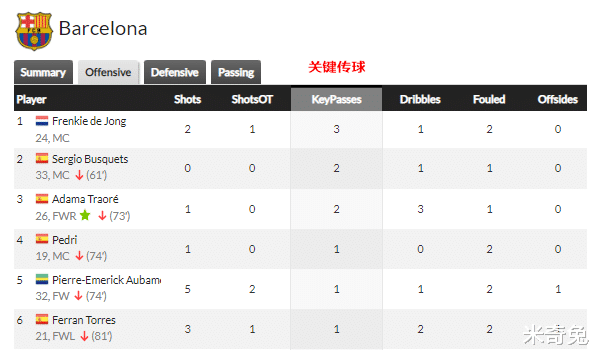Click the Barcelona club crest
Viewport: 600px width, 360px height.
(x=34, y=31)
